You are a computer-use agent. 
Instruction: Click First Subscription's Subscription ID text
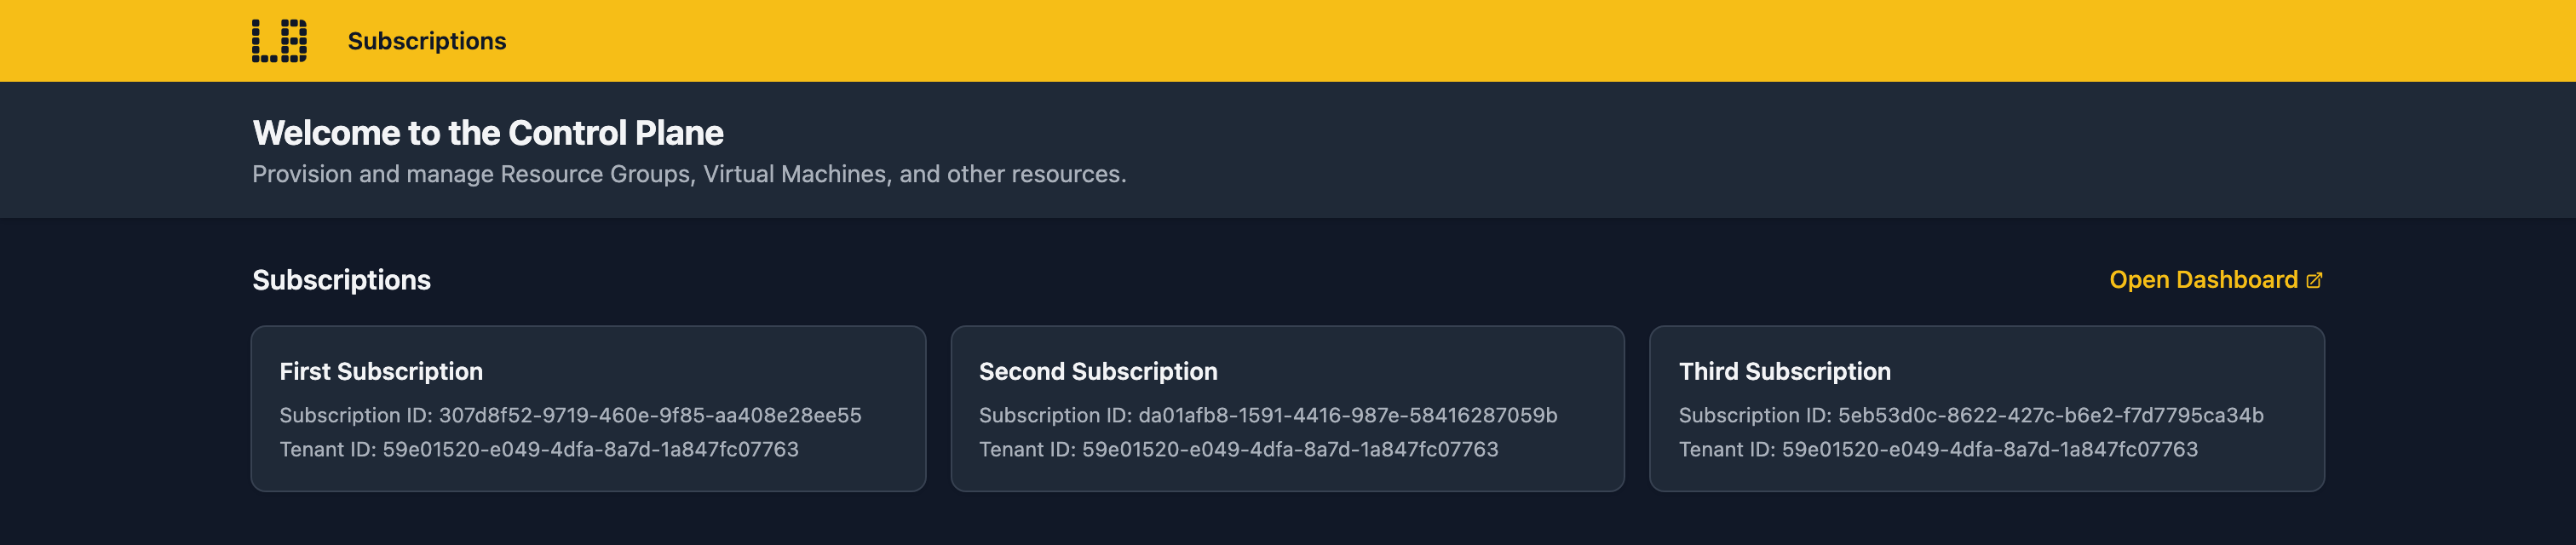[570, 415]
